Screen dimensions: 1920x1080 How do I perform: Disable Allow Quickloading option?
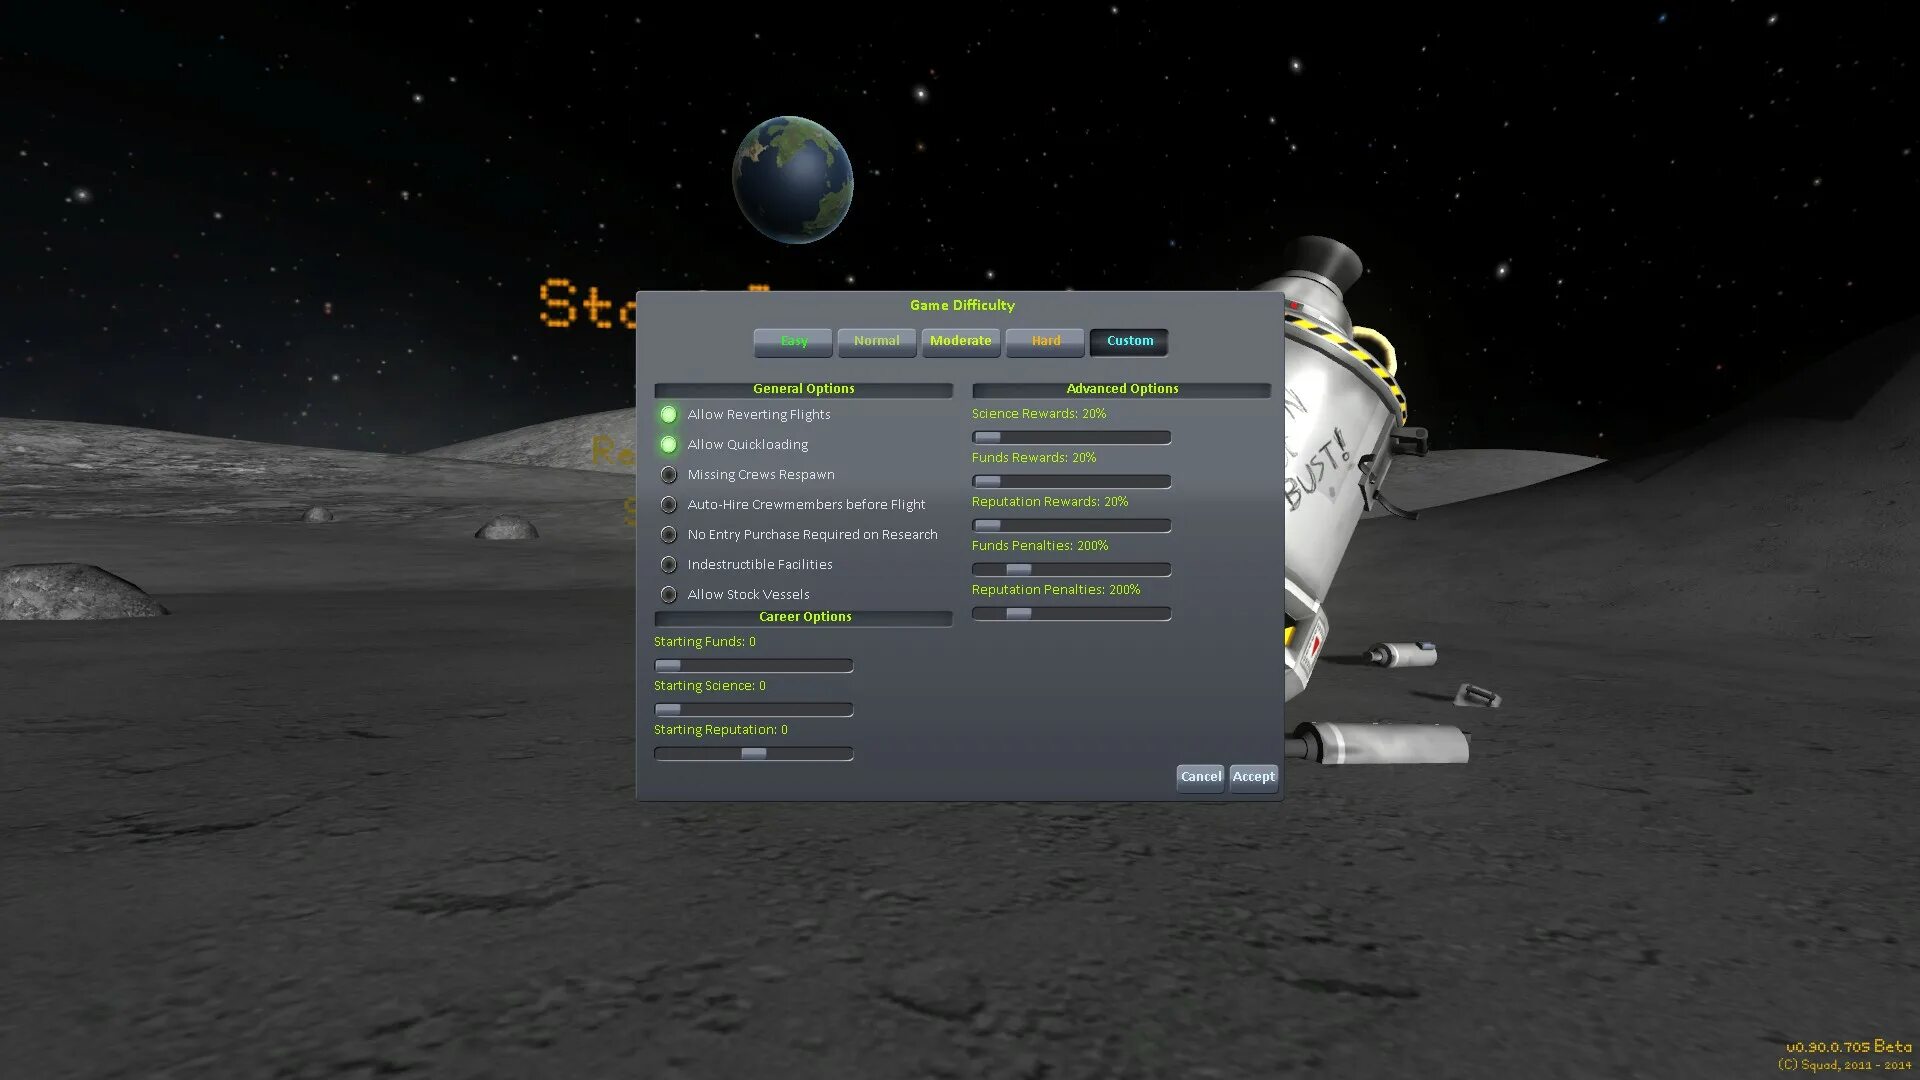[x=668, y=444]
